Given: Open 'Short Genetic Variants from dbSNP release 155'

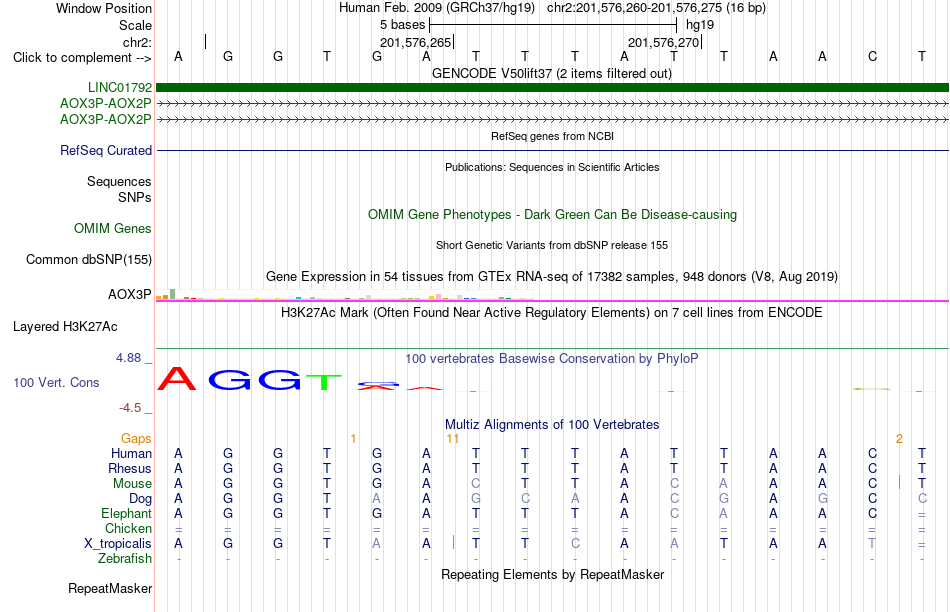Looking at the screenshot, I should coord(552,245).
